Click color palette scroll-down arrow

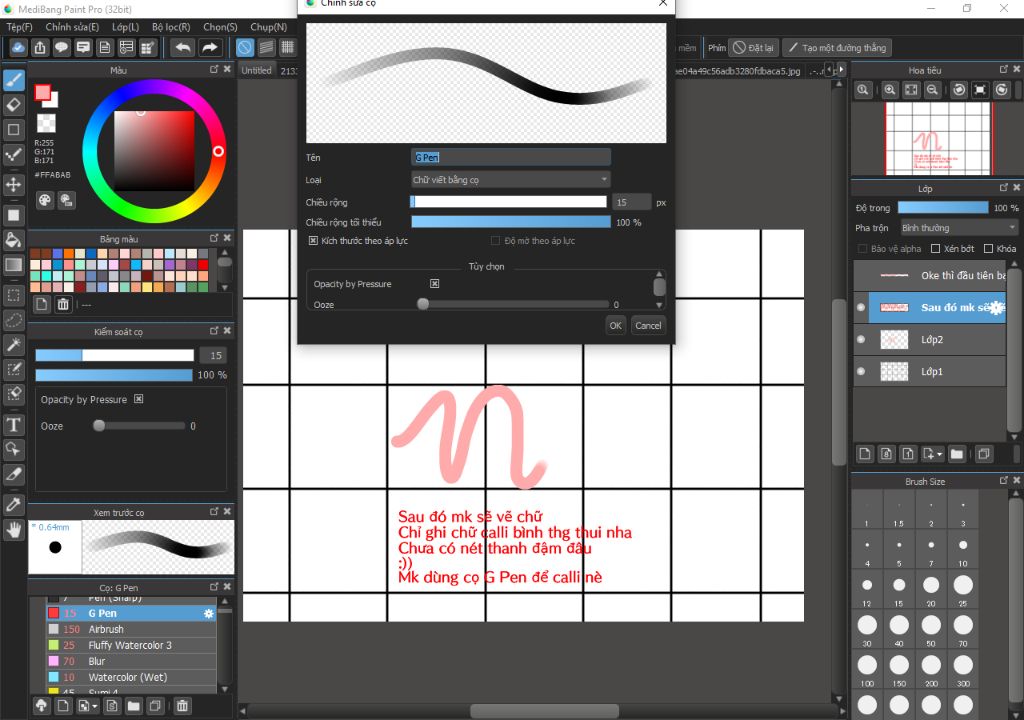[x=225, y=287]
